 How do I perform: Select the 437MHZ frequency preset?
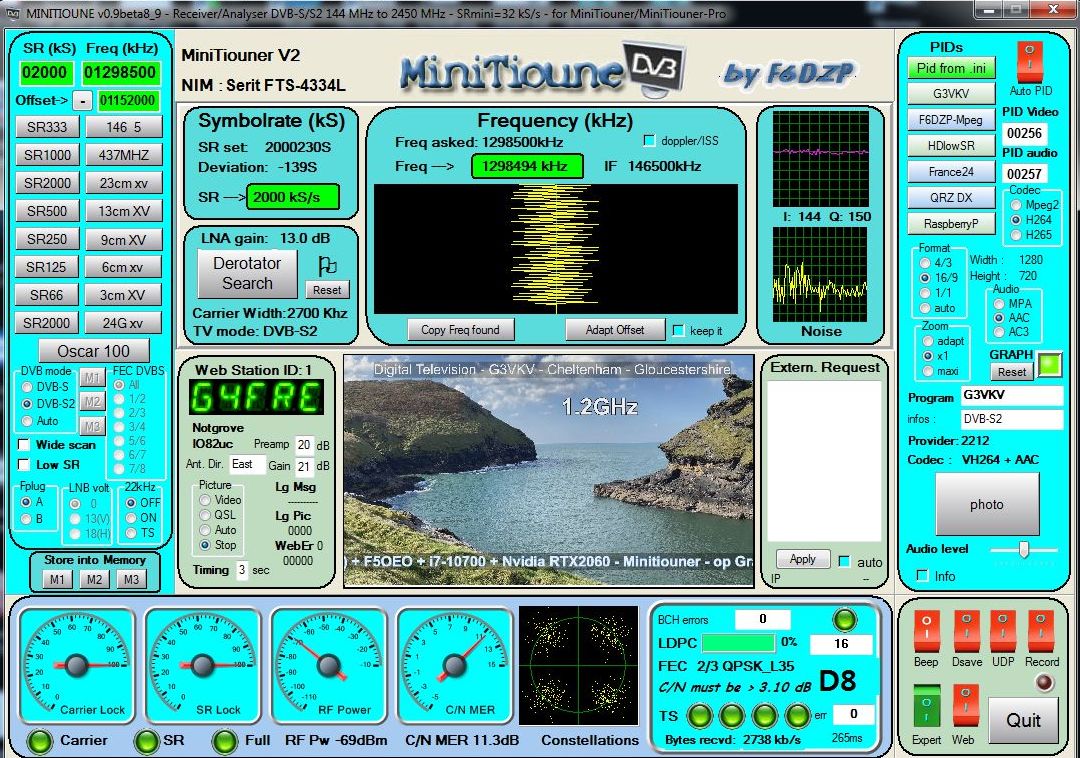pyautogui.click(x=124, y=155)
